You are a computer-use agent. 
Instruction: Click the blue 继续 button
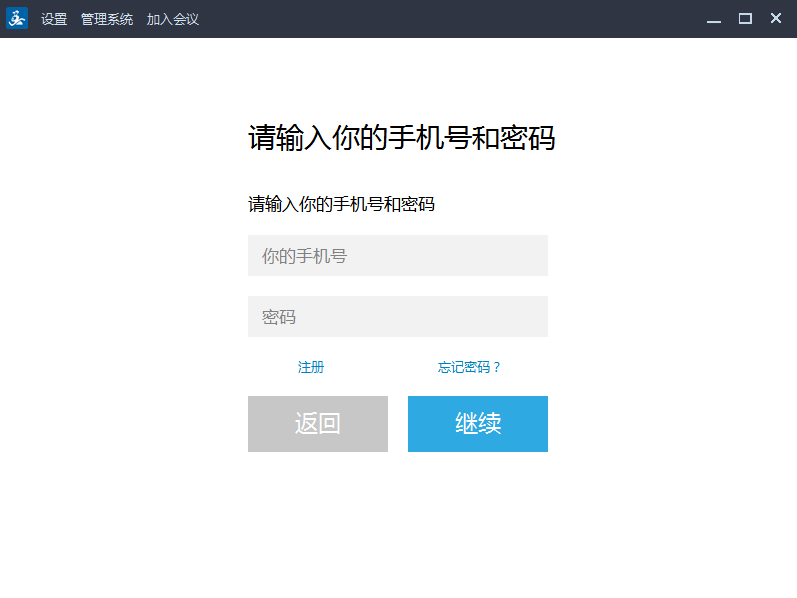click(x=478, y=424)
